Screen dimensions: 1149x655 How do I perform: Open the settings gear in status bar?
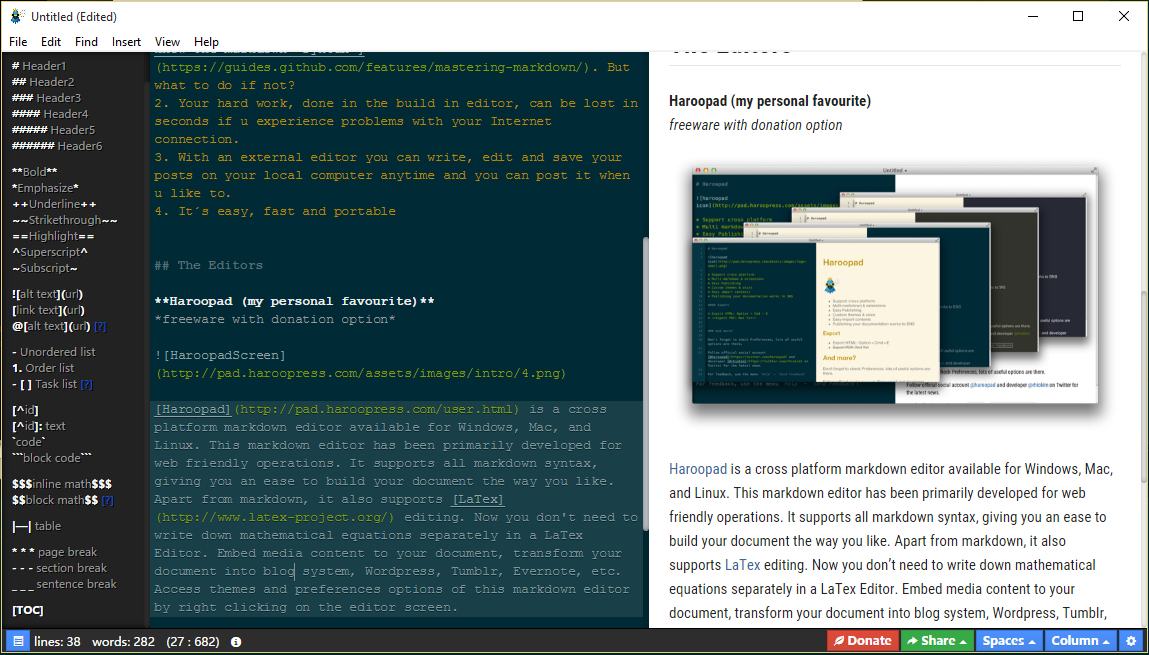(1131, 641)
